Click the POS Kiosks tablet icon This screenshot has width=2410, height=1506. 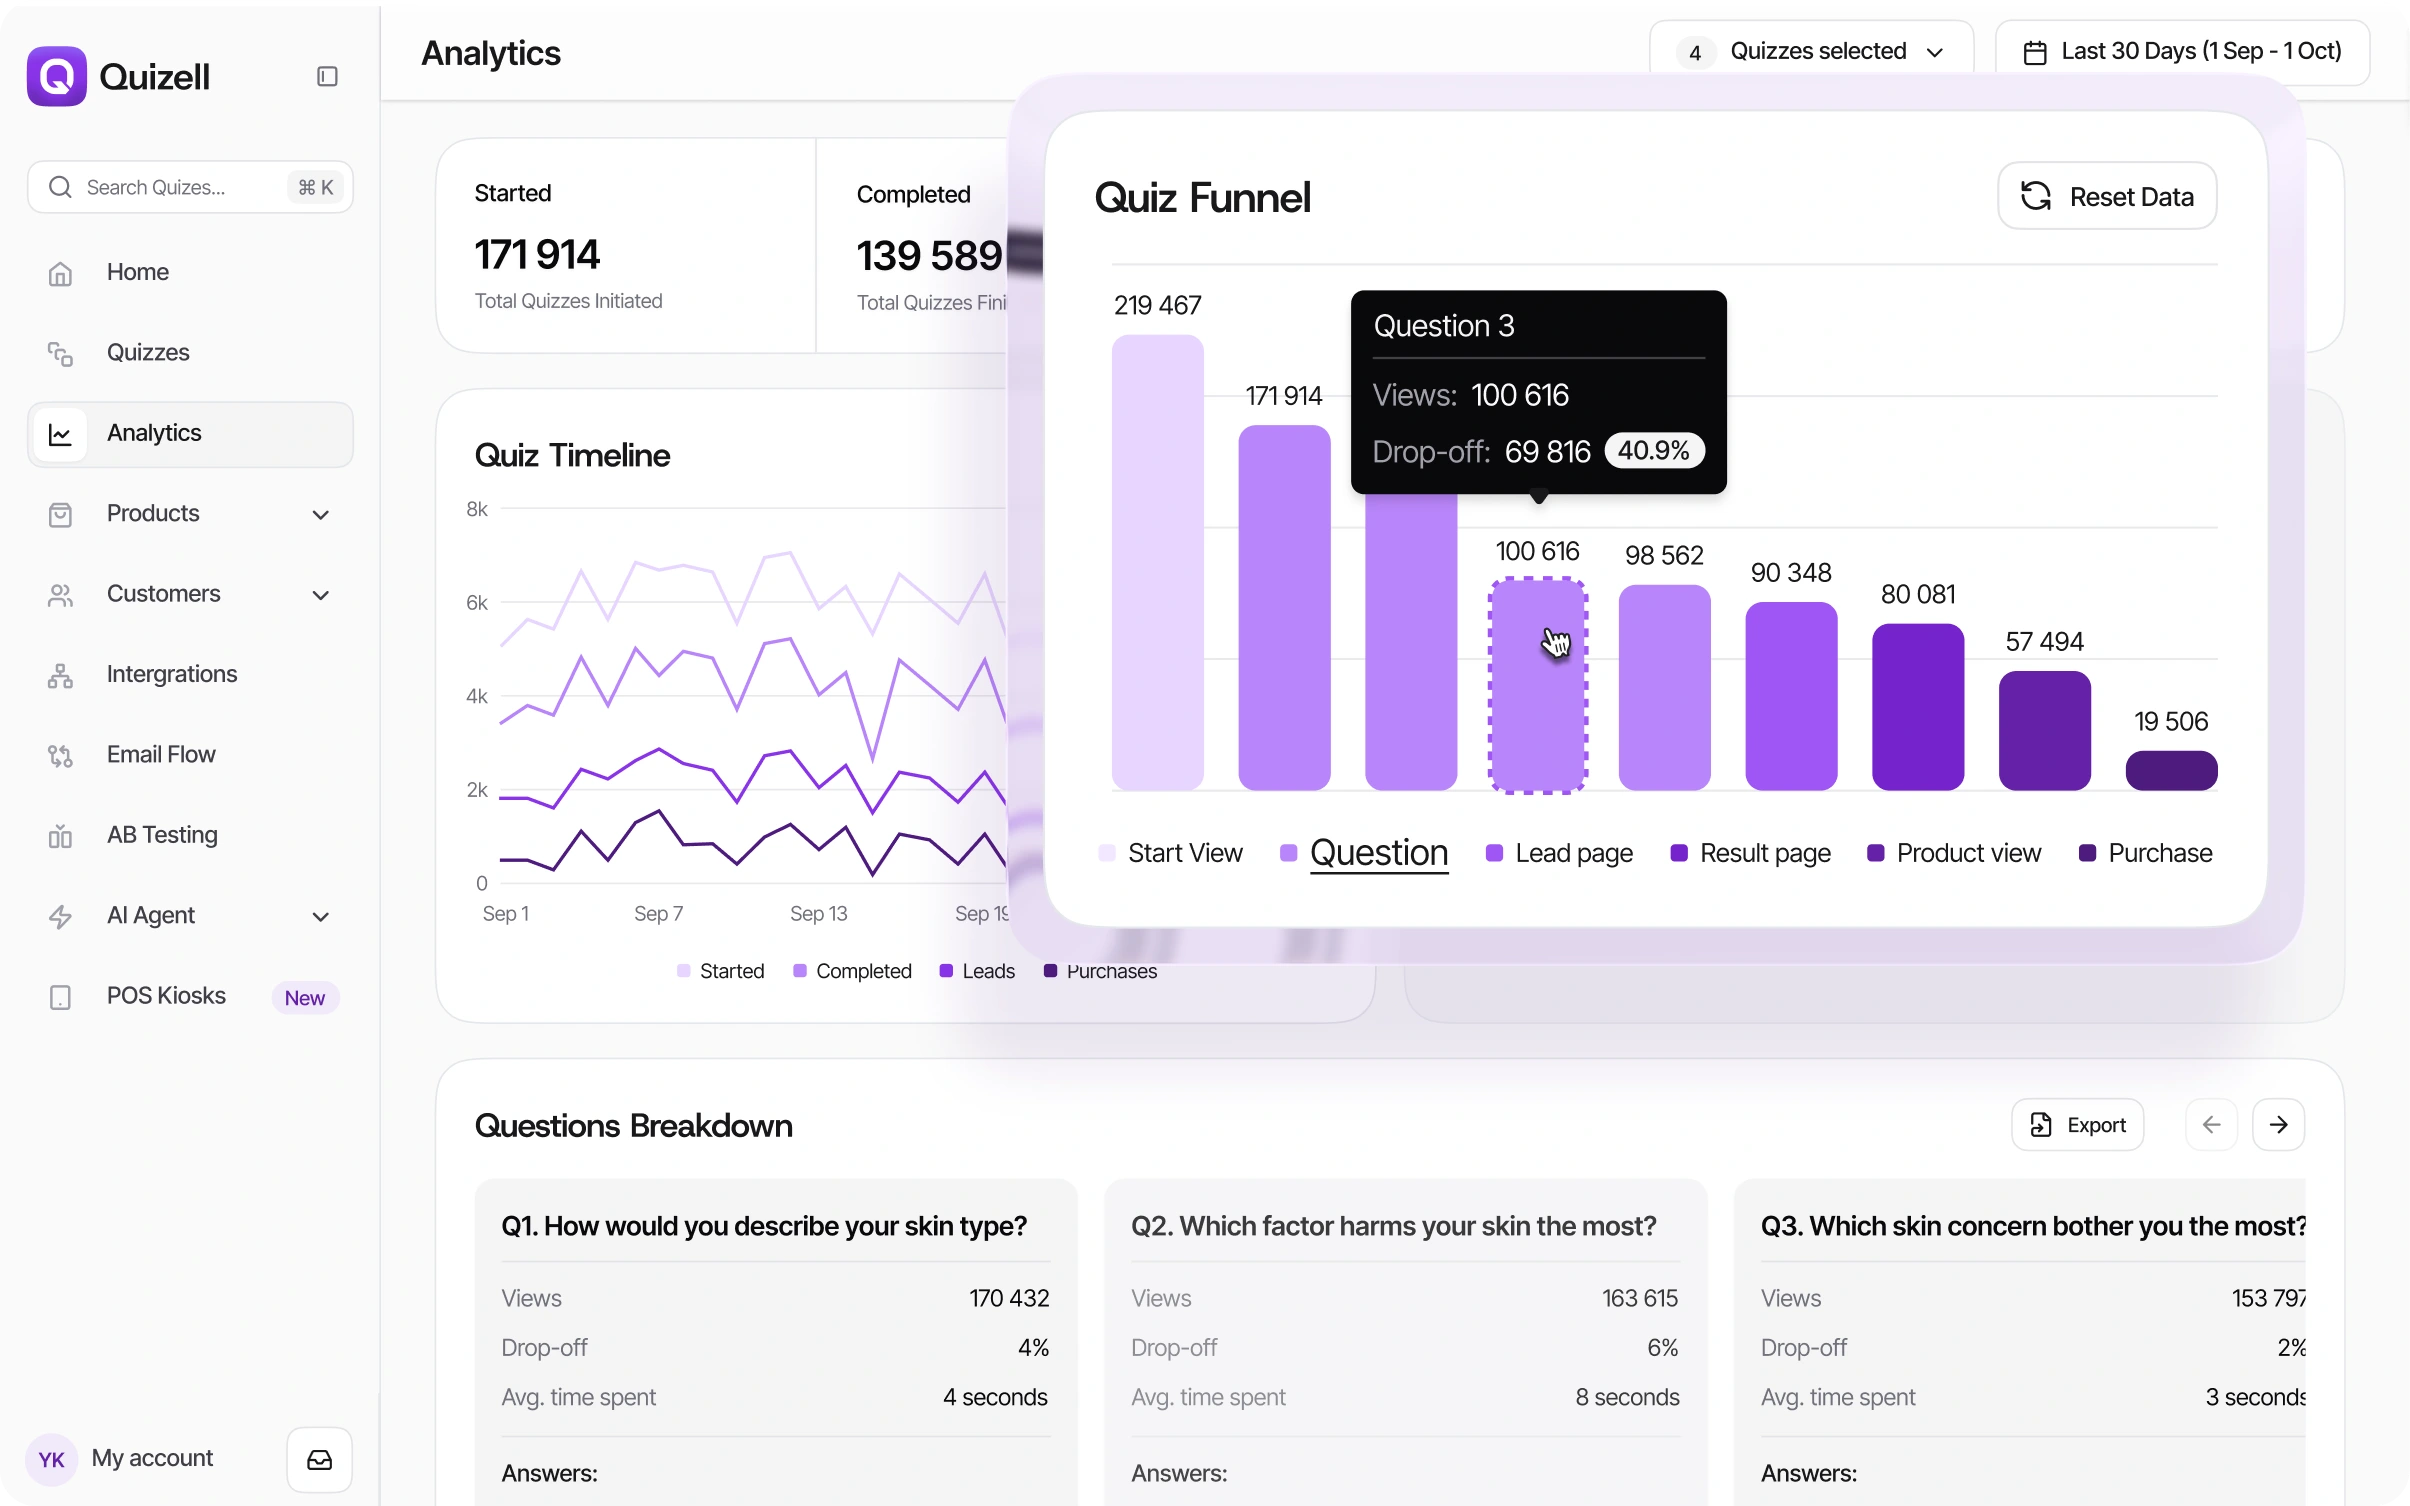[60, 997]
